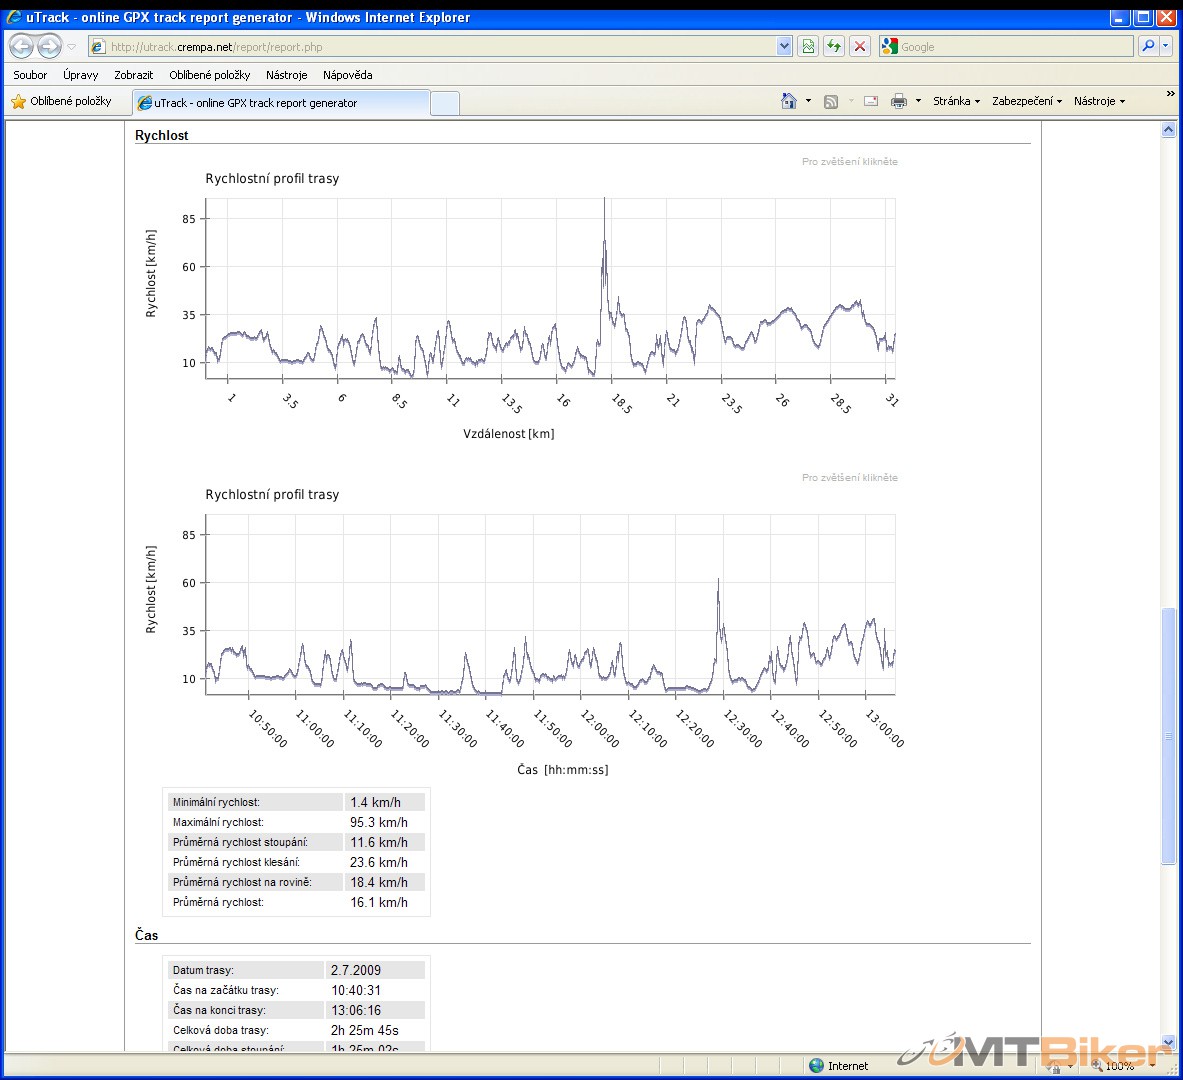
Task: Click the Print icon in command bar
Action: (899, 101)
